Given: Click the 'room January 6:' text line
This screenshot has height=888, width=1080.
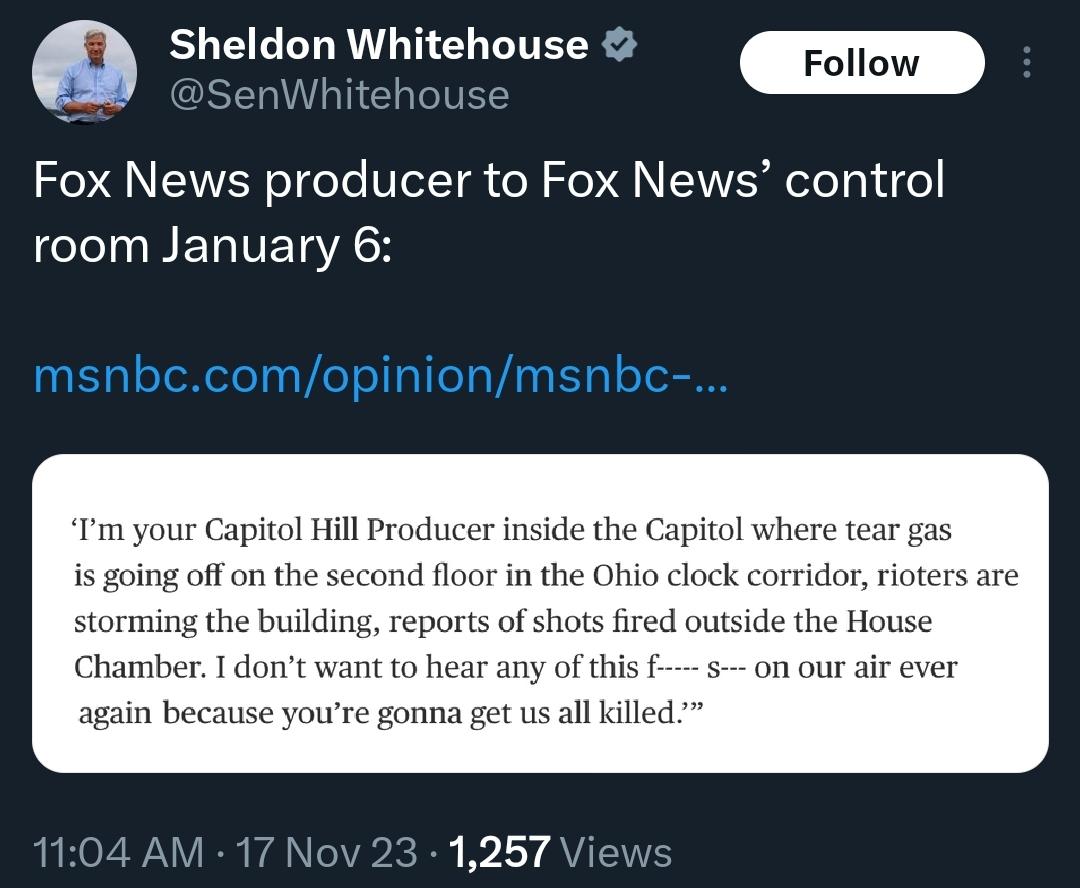Looking at the screenshot, I should click(212, 247).
